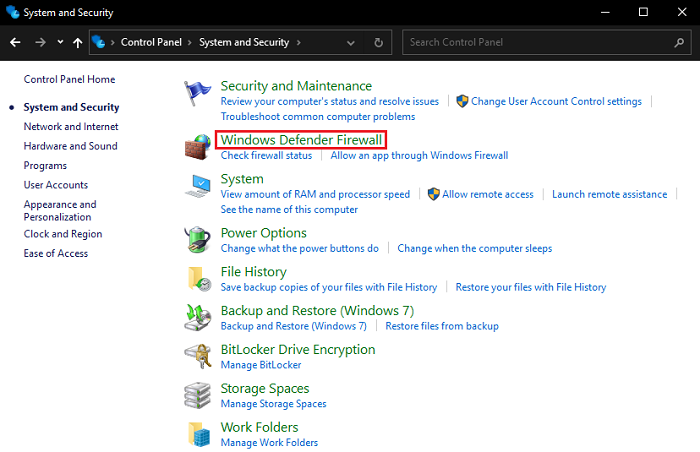The width and height of the screenshot is (700, 452).
Task: Go up one level with up arrow
Action: [x=77, y=43]
